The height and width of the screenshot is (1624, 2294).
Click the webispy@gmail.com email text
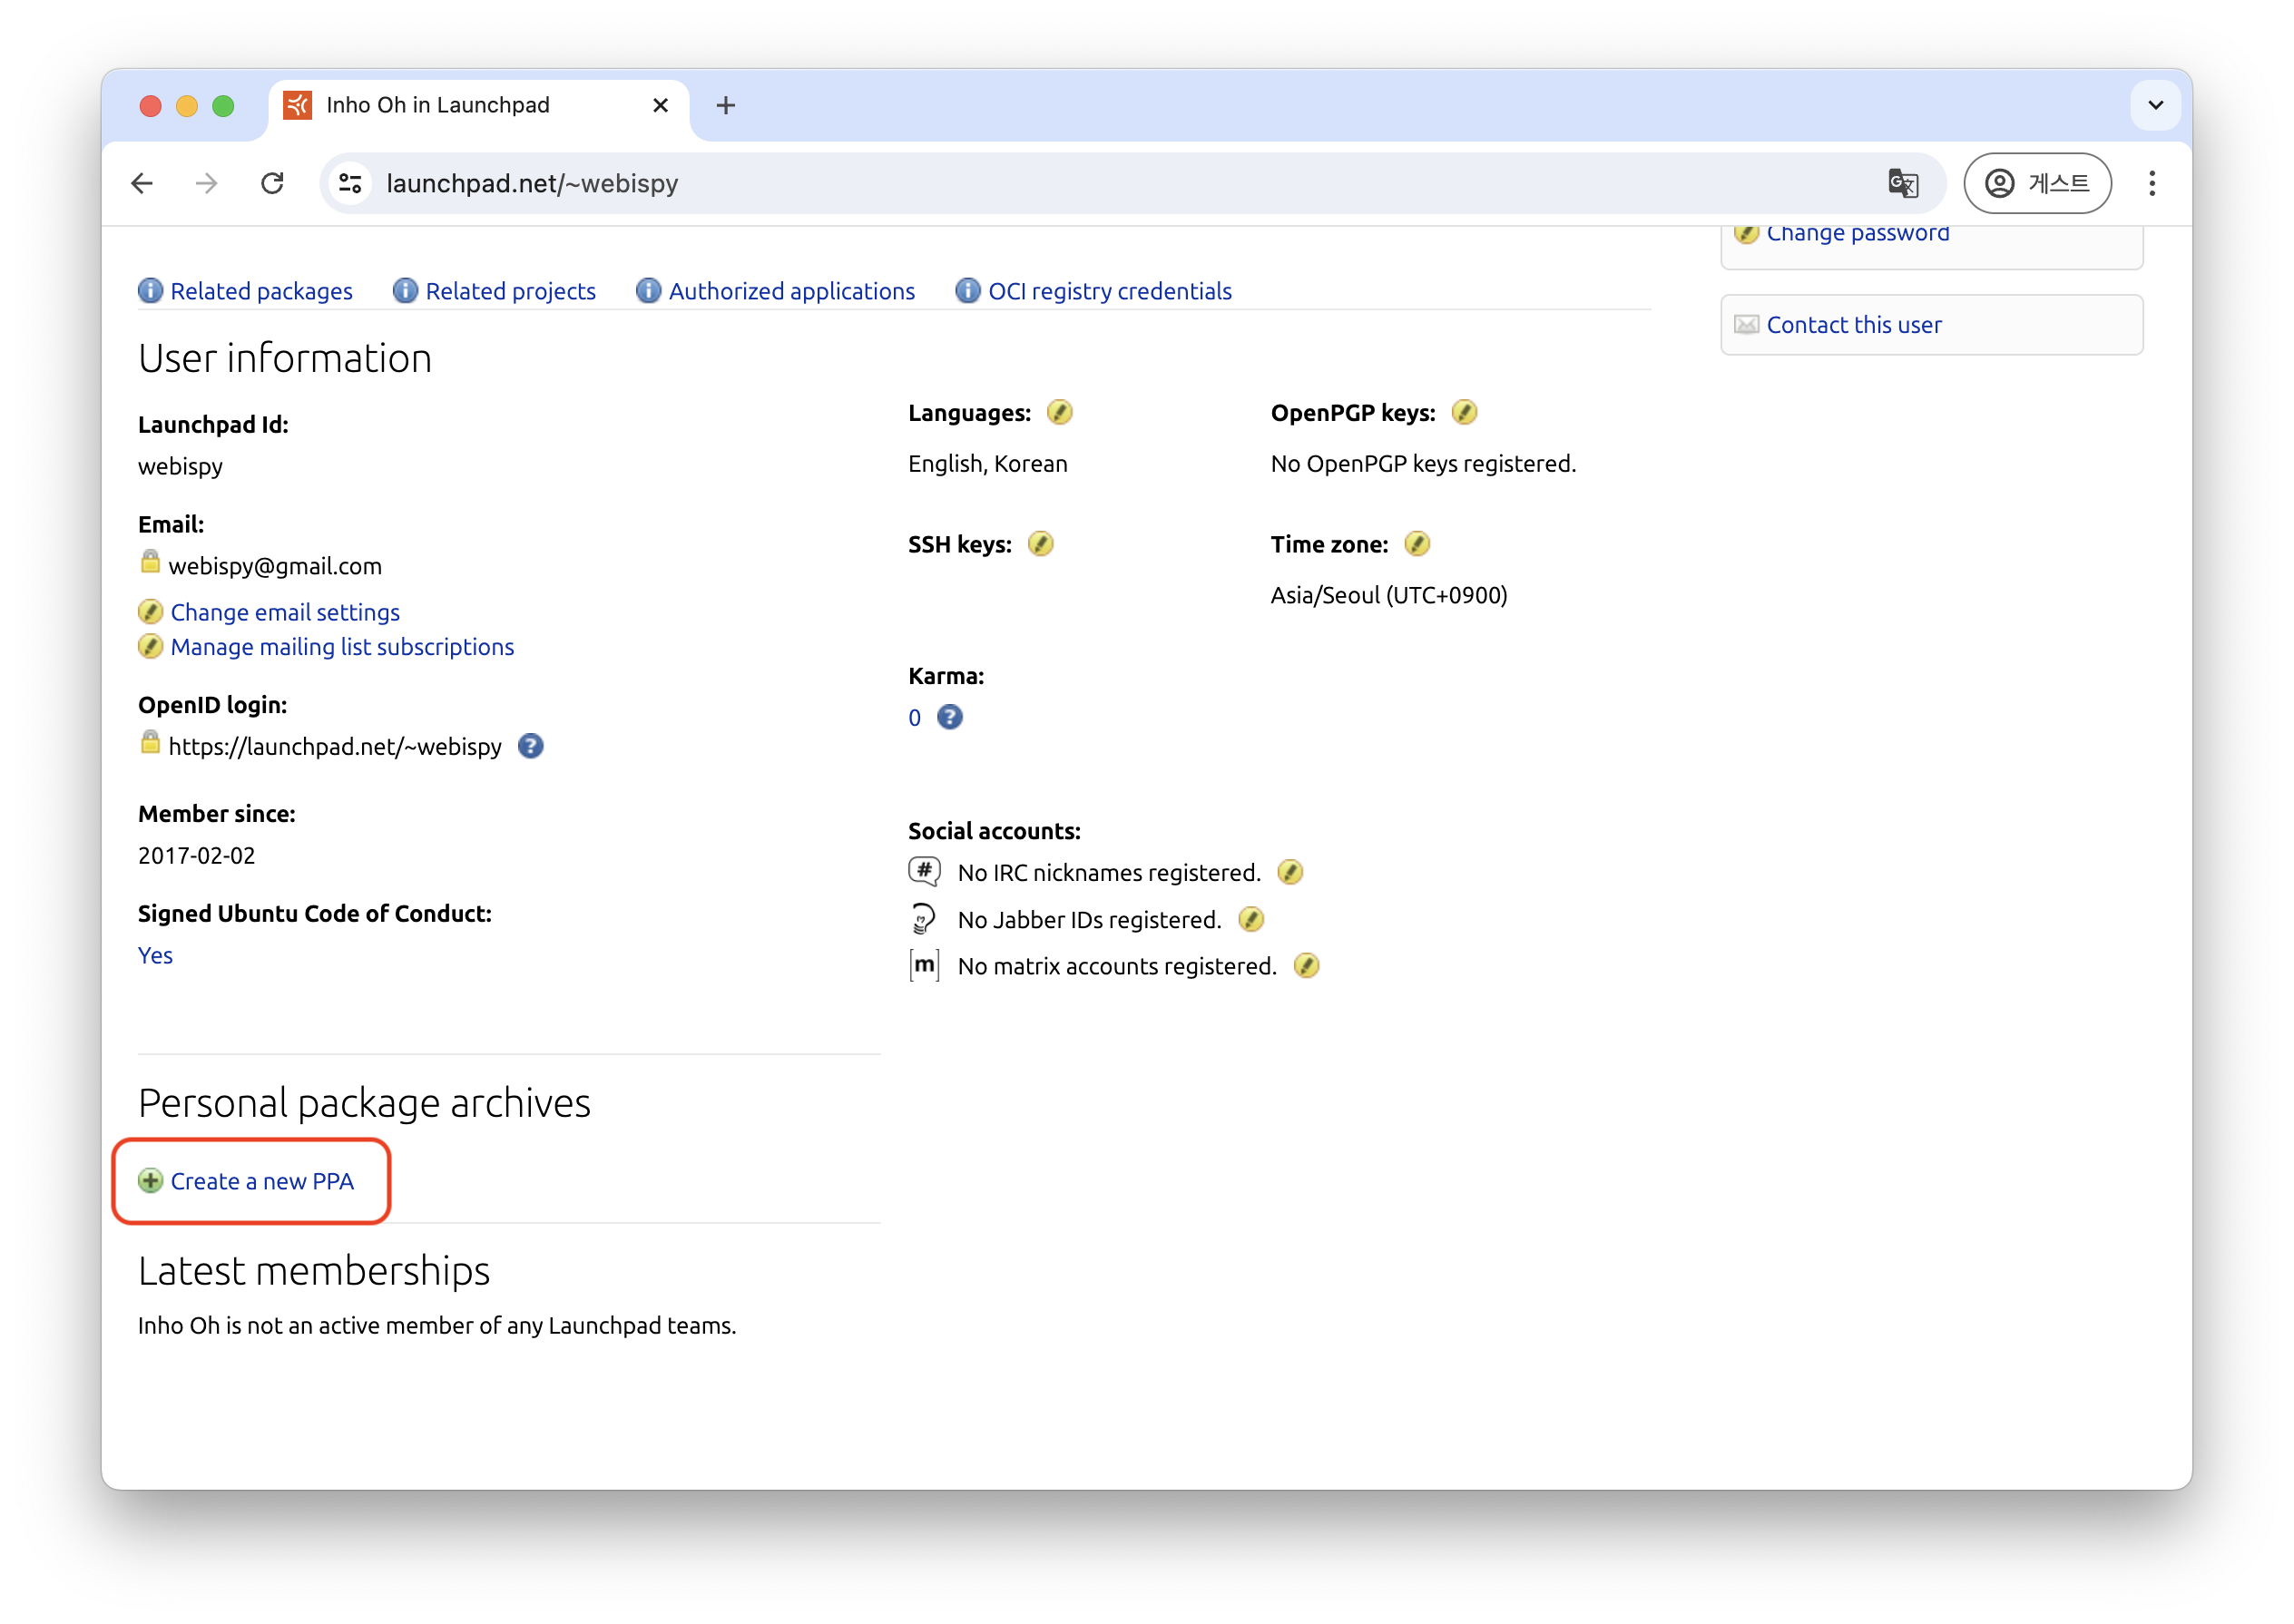(275, 566)
